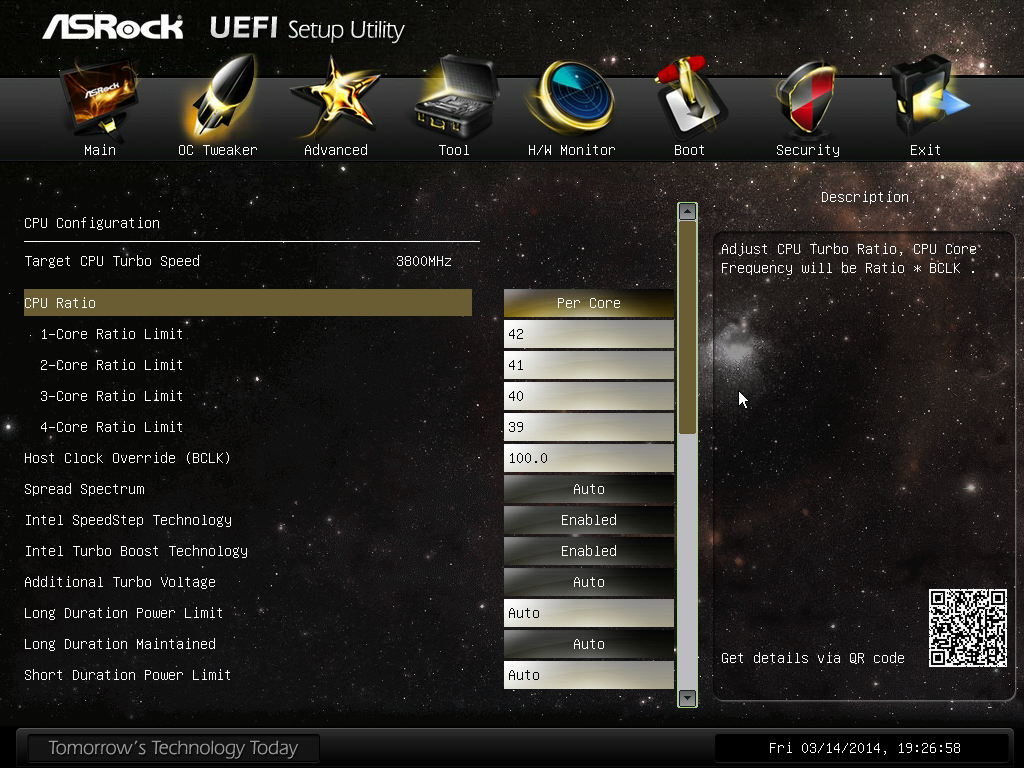Open the H/W Monitor radar icon
The width and height of the screenshot is (1024, 768).
pos(571,98)
